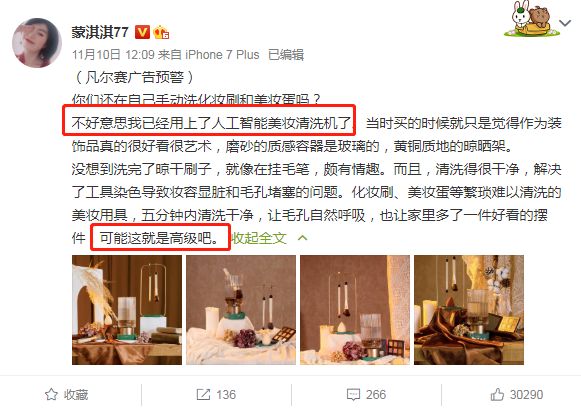The width and height of the screenshot is (581, 408).
Task: Open the first product photo thumbnail
Action: pos(127,310)
